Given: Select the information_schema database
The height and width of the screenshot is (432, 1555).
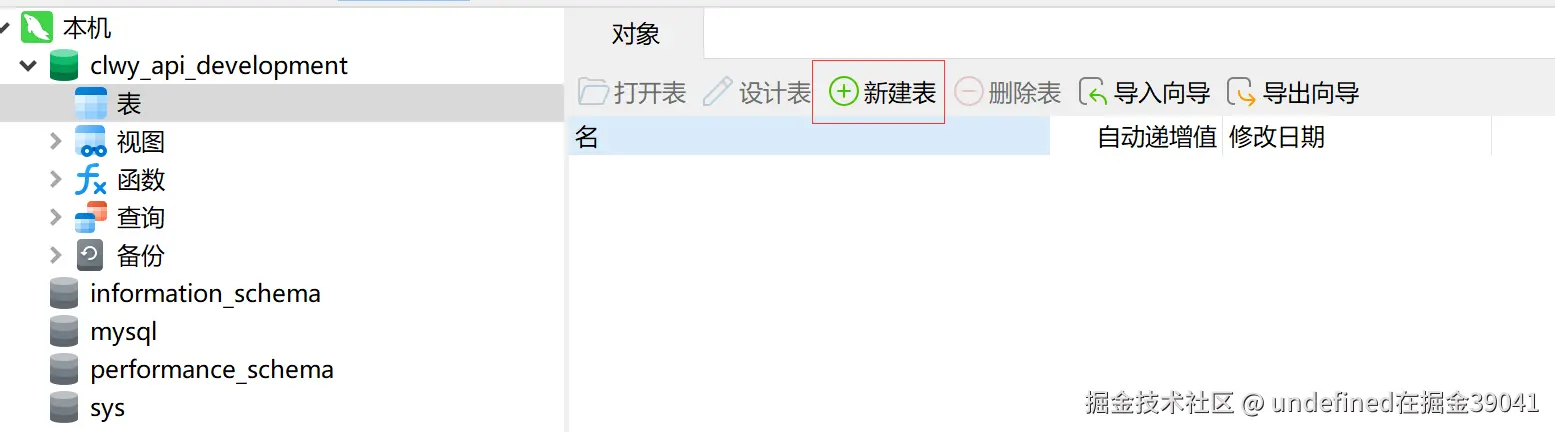Looking at the screenshot, I should (x=205, y=294).
